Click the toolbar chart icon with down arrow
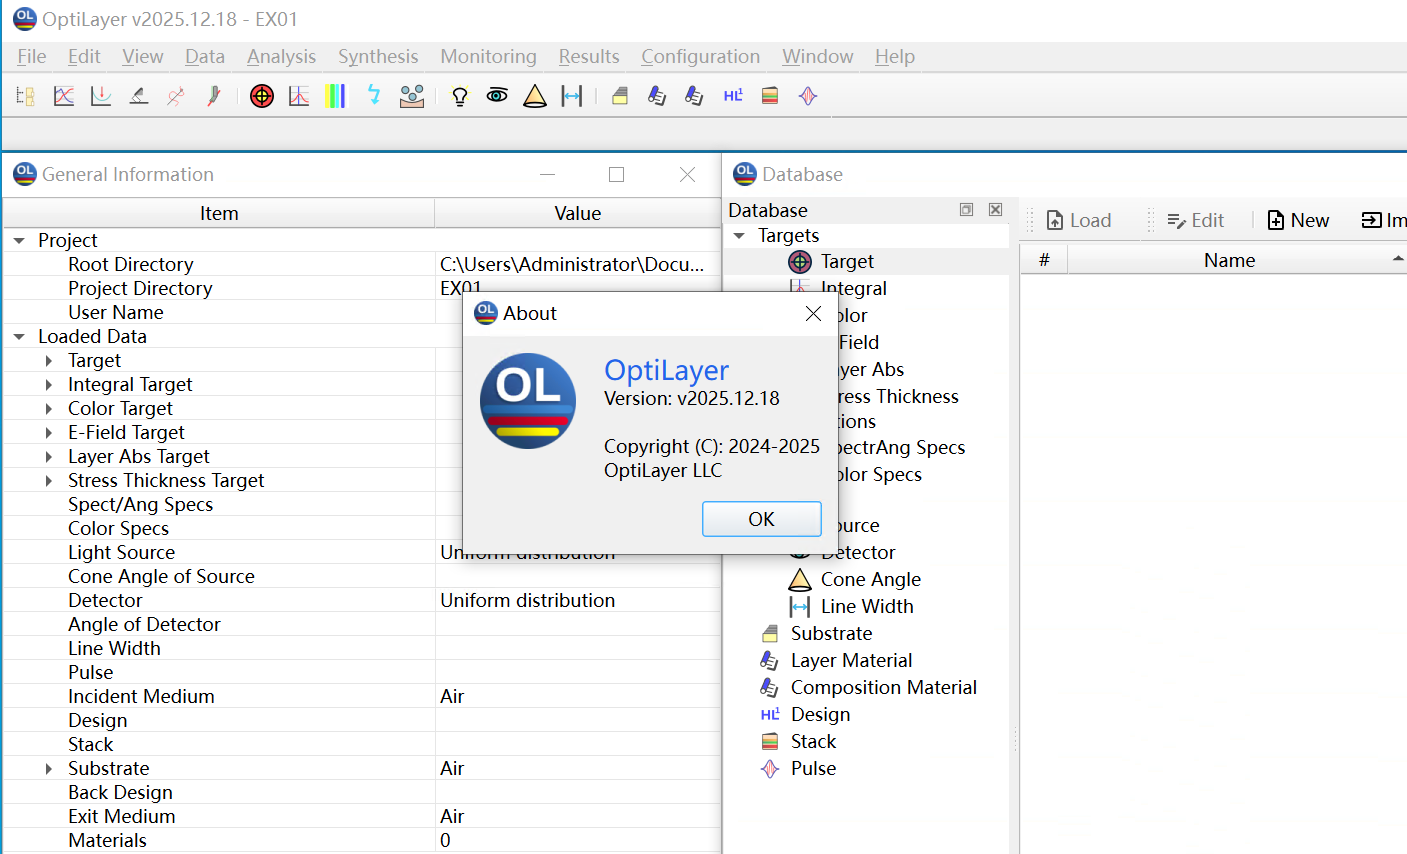Viewport: 1407px width, 854px height. pyautogui.click(x=101, y=96)
